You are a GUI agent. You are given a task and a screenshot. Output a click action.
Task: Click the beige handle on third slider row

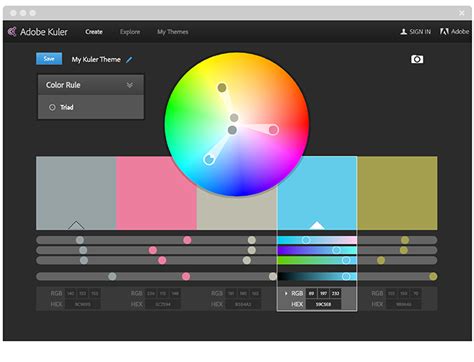[247, 260]
